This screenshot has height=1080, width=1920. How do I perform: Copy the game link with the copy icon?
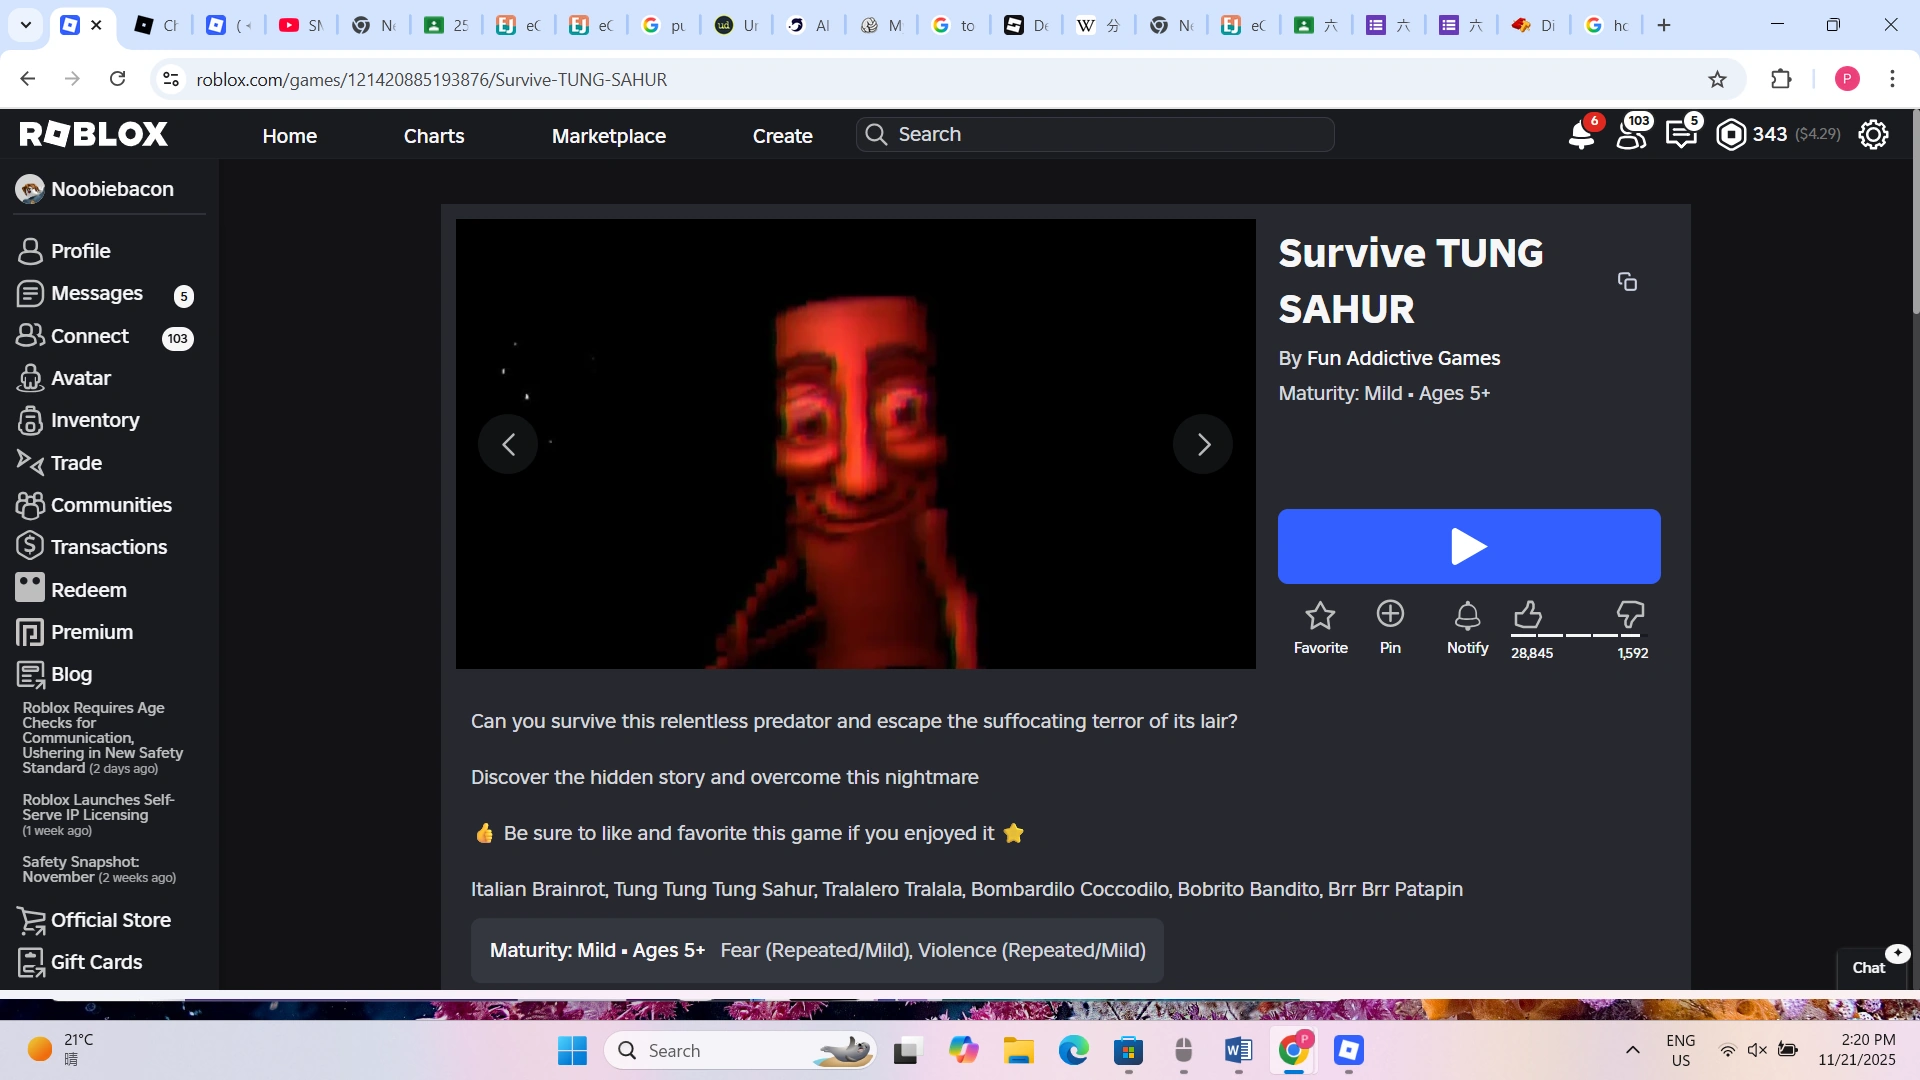[1627, 281]
